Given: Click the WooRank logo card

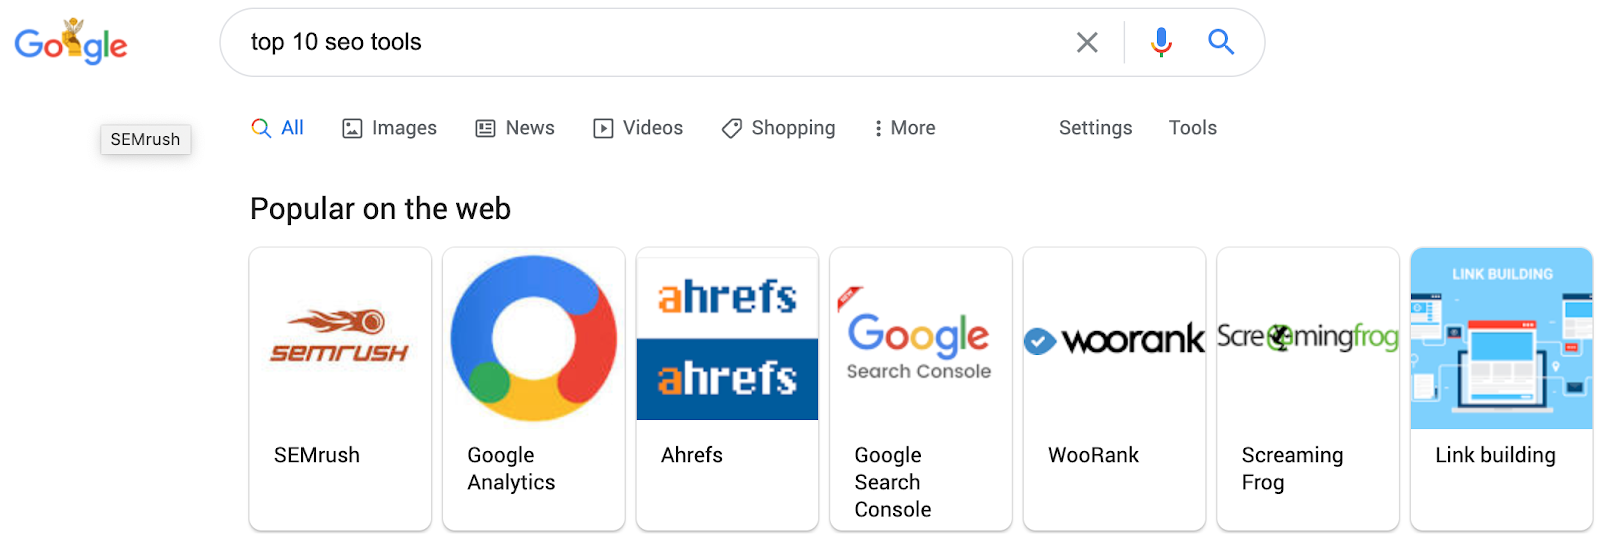Looking at the screenshot, I should pyautogui.click(x=1114, y=389).
